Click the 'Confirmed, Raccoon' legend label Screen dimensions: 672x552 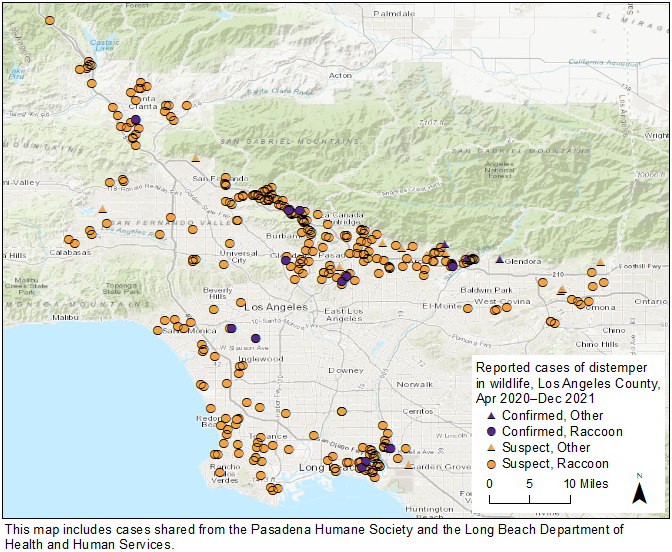[x=562, y=432]
